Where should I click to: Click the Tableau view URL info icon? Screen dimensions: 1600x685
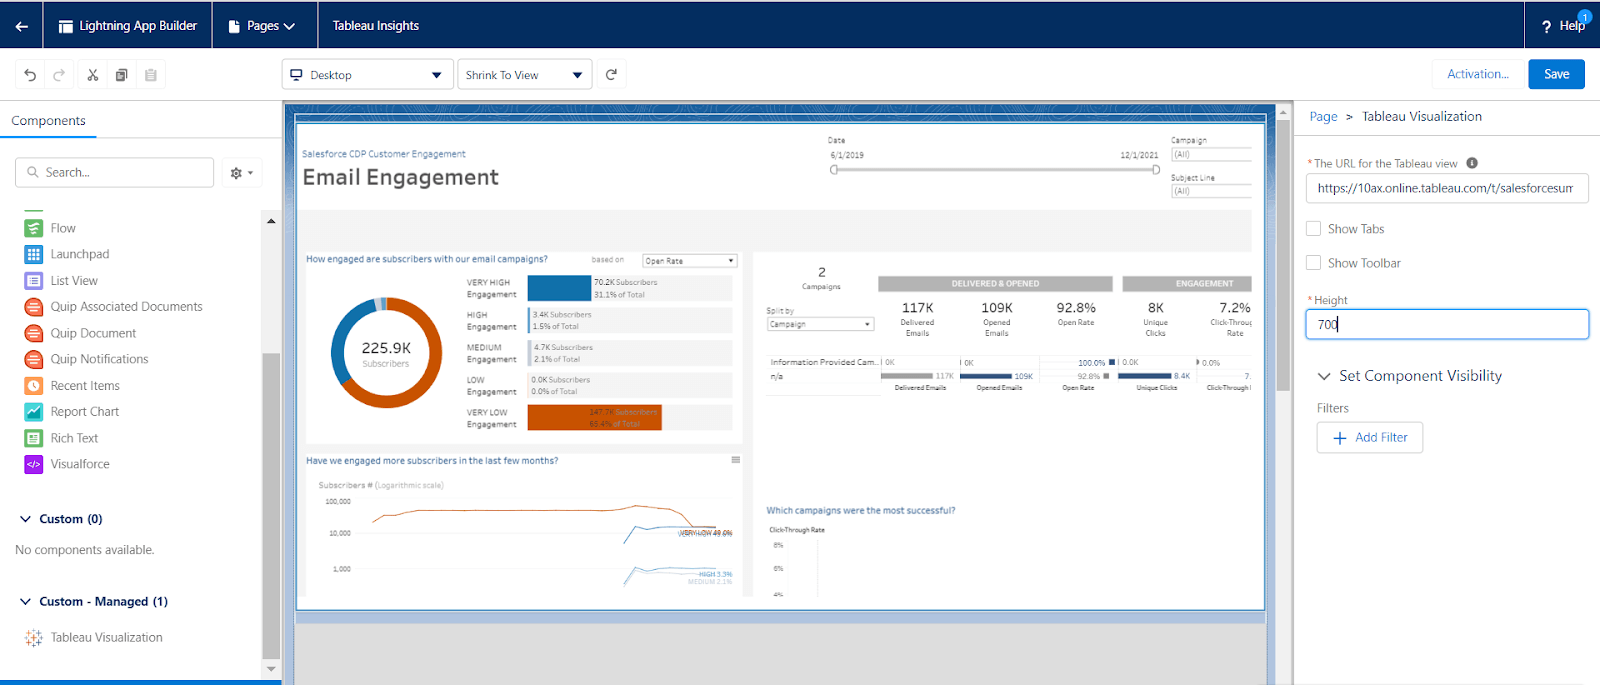click(1472, 163)
